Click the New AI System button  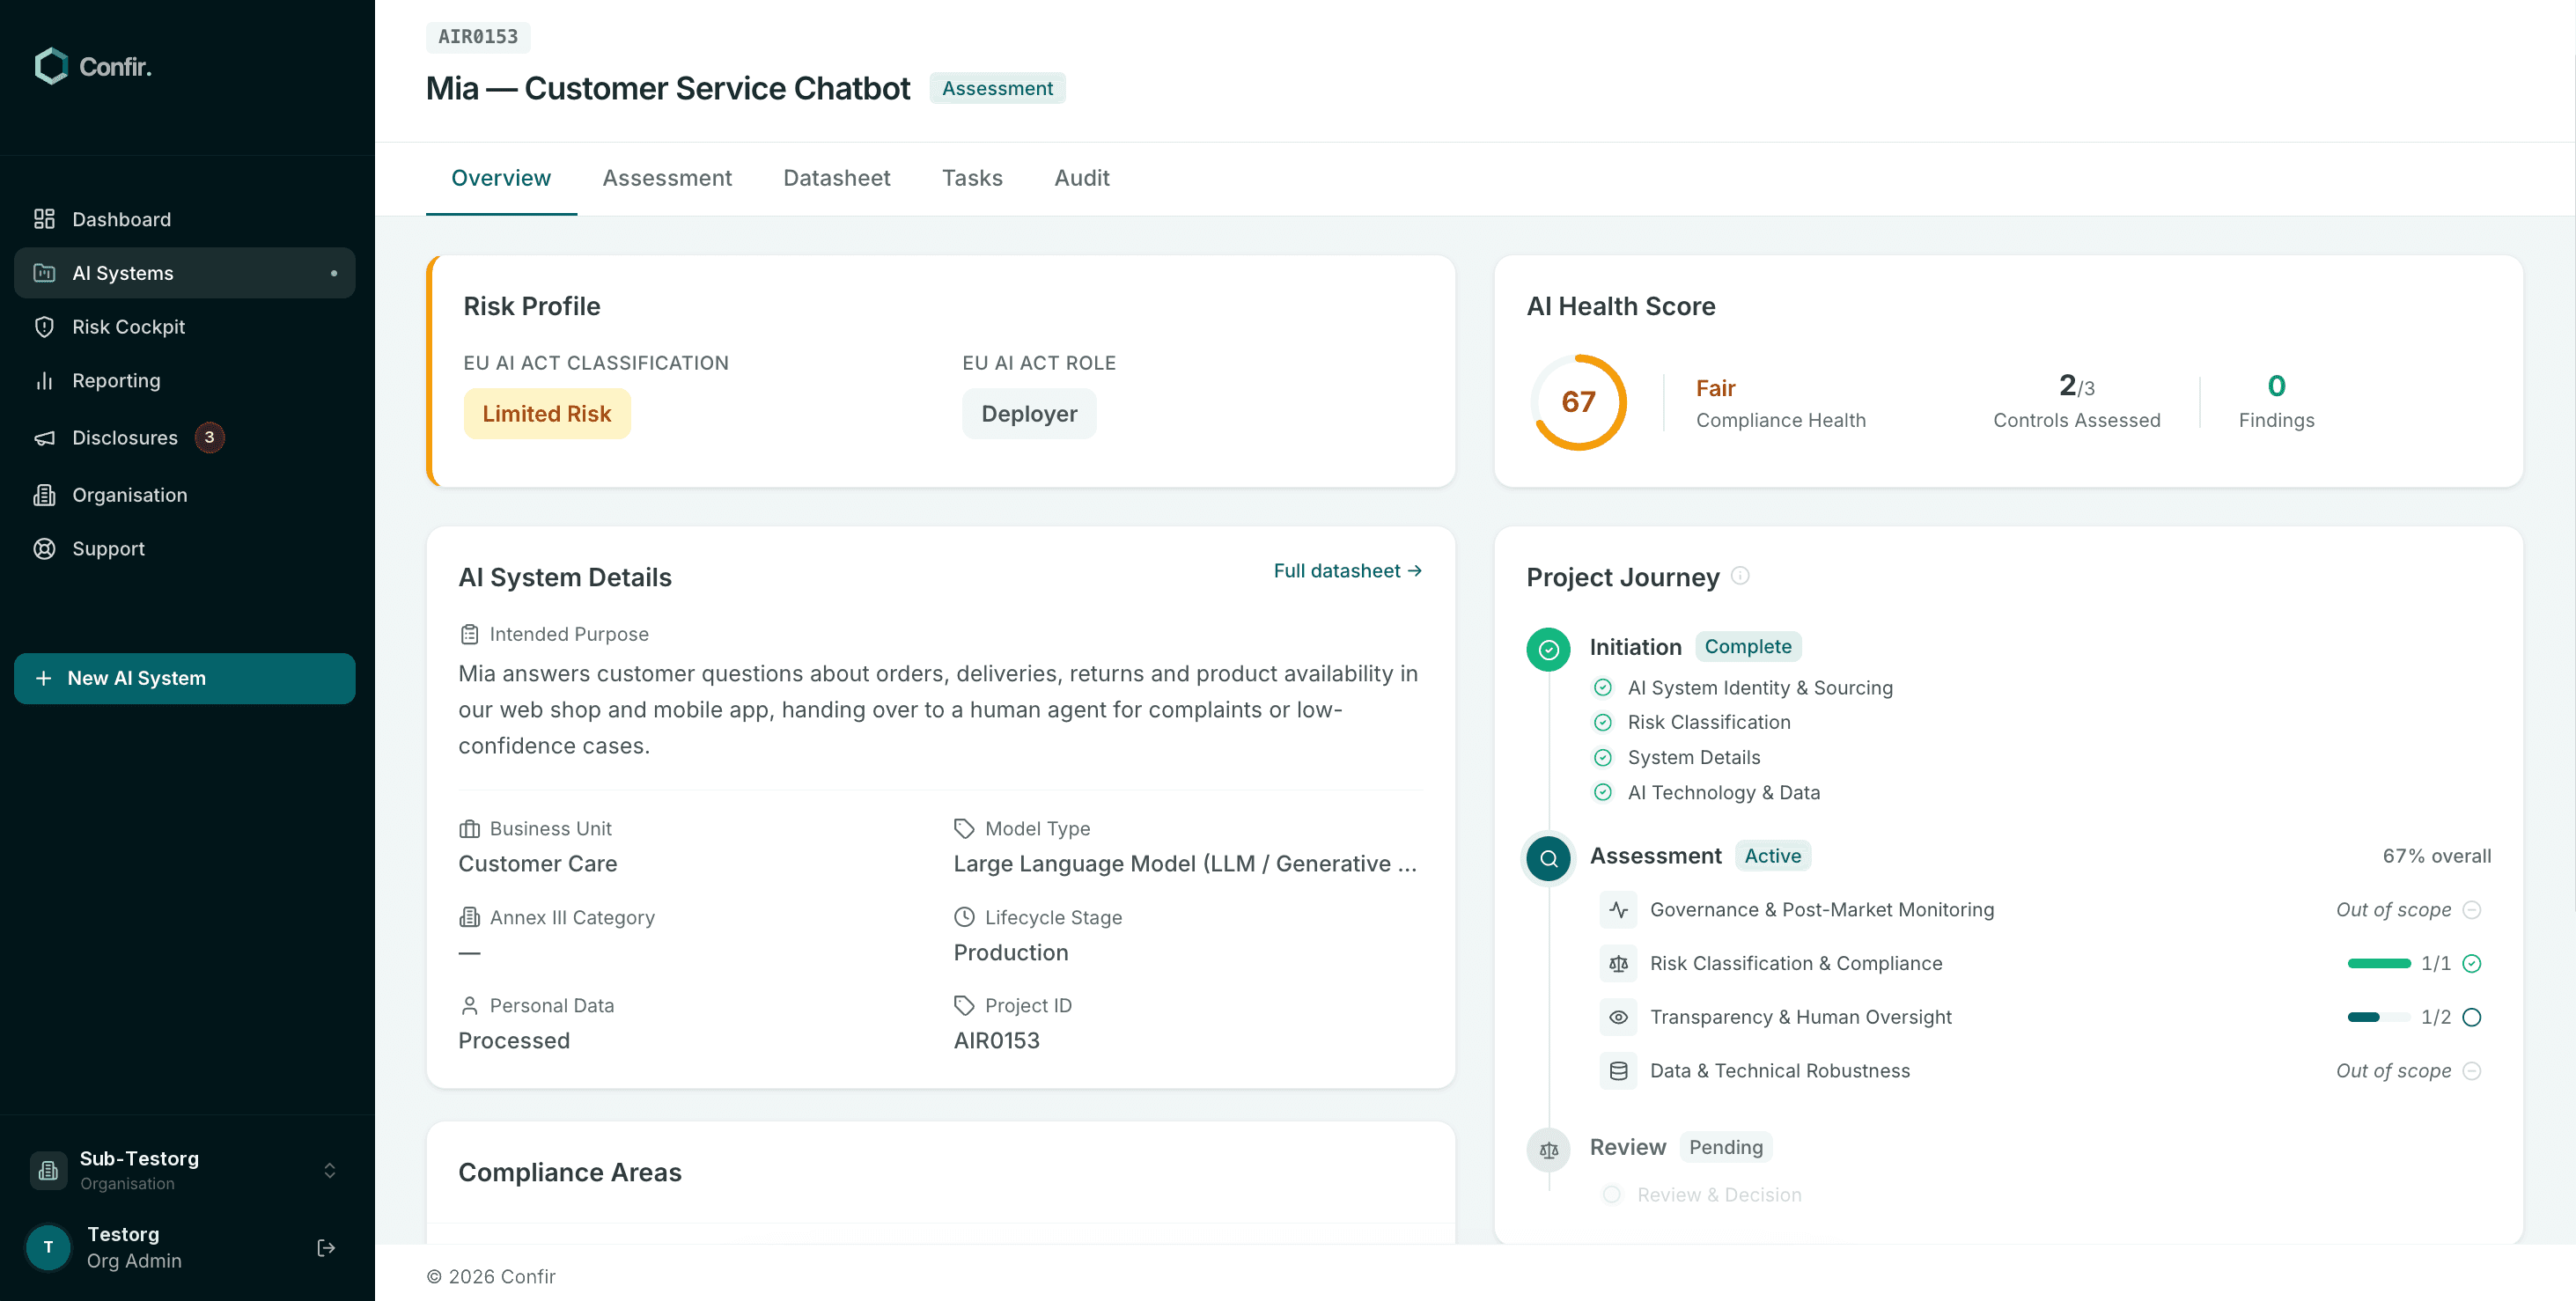pos(184,678)
